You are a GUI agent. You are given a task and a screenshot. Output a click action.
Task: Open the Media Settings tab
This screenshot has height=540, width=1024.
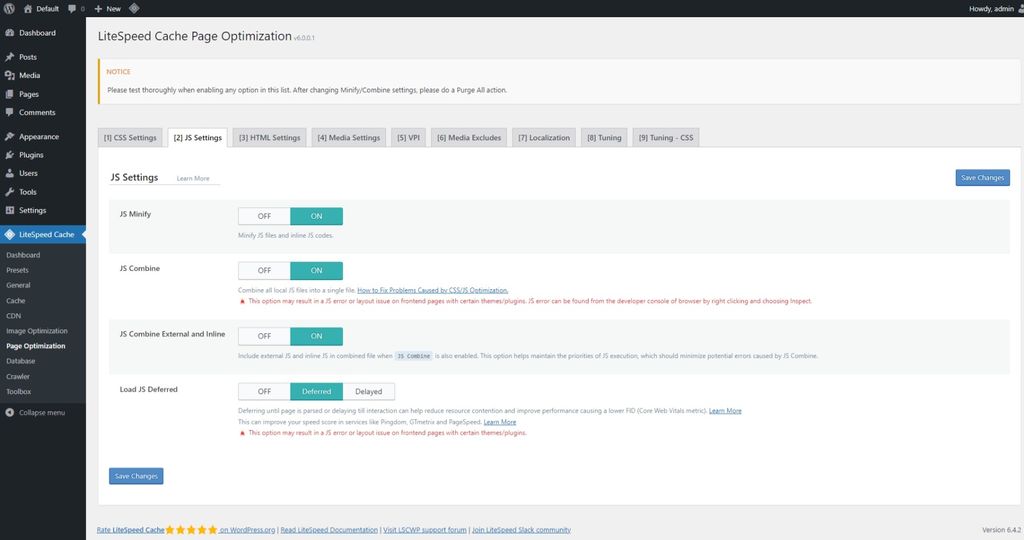[x=349, y=138]
